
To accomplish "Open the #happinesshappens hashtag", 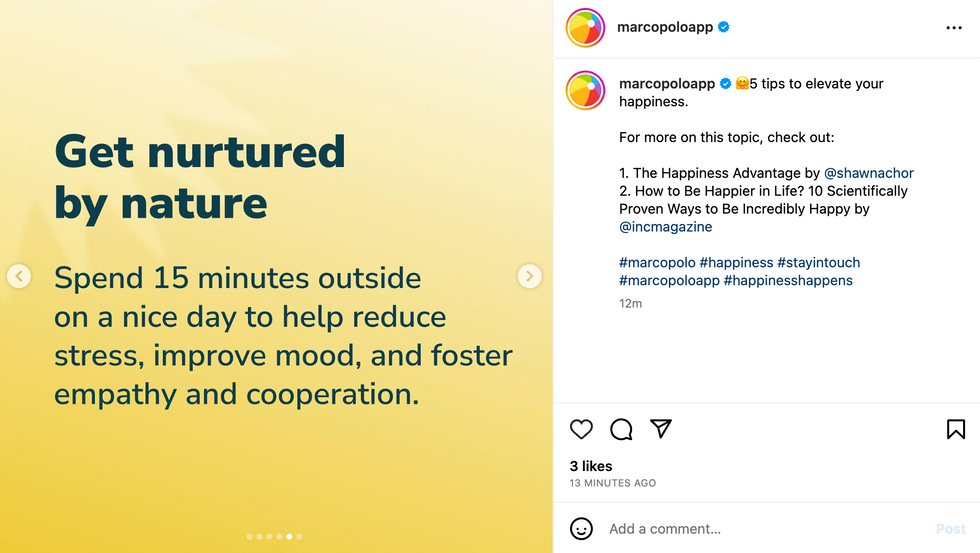I will [x=788, y=281].
